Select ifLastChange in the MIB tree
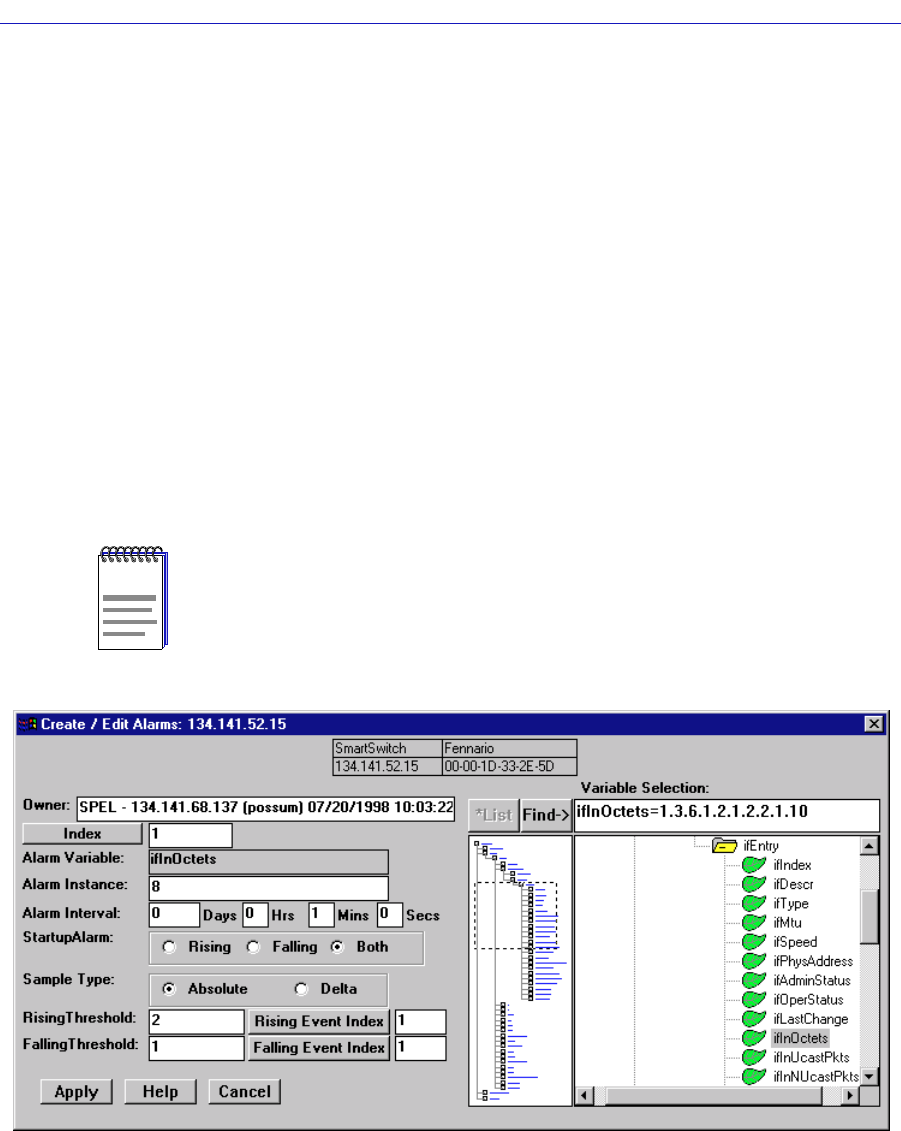This screenshot has height=1131, width=901. [x=810, y=1018]
